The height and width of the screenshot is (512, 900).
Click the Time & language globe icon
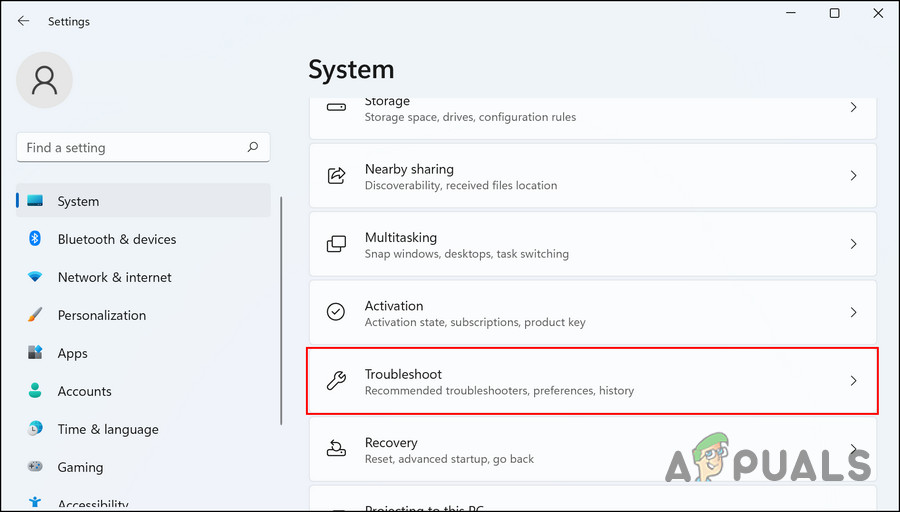(x=35, y=429)
